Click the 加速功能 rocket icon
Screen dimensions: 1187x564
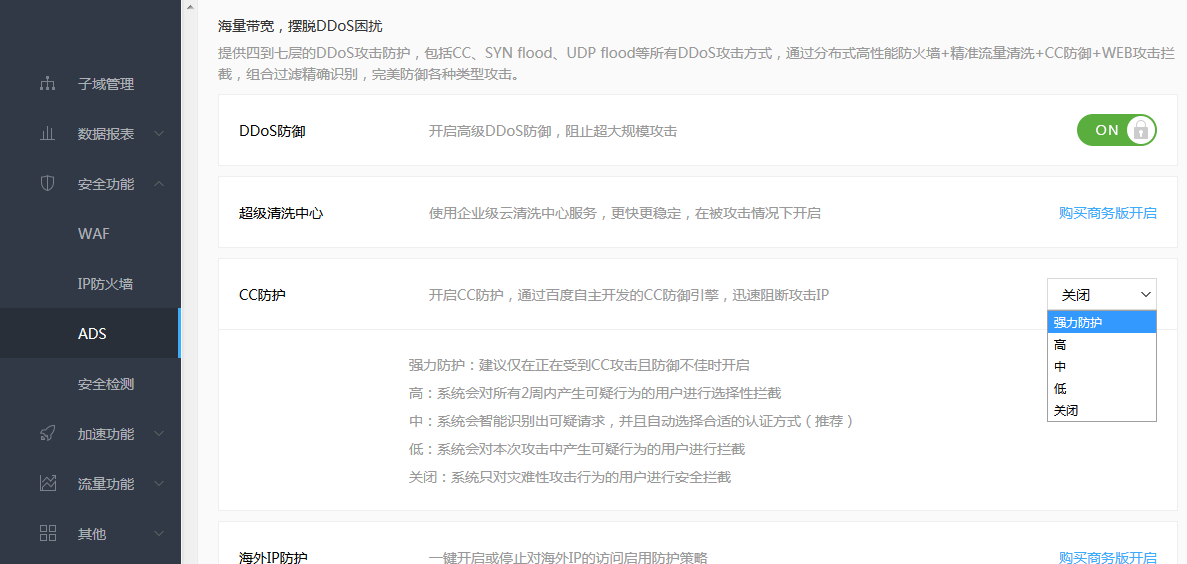click(x=47, y=434)
